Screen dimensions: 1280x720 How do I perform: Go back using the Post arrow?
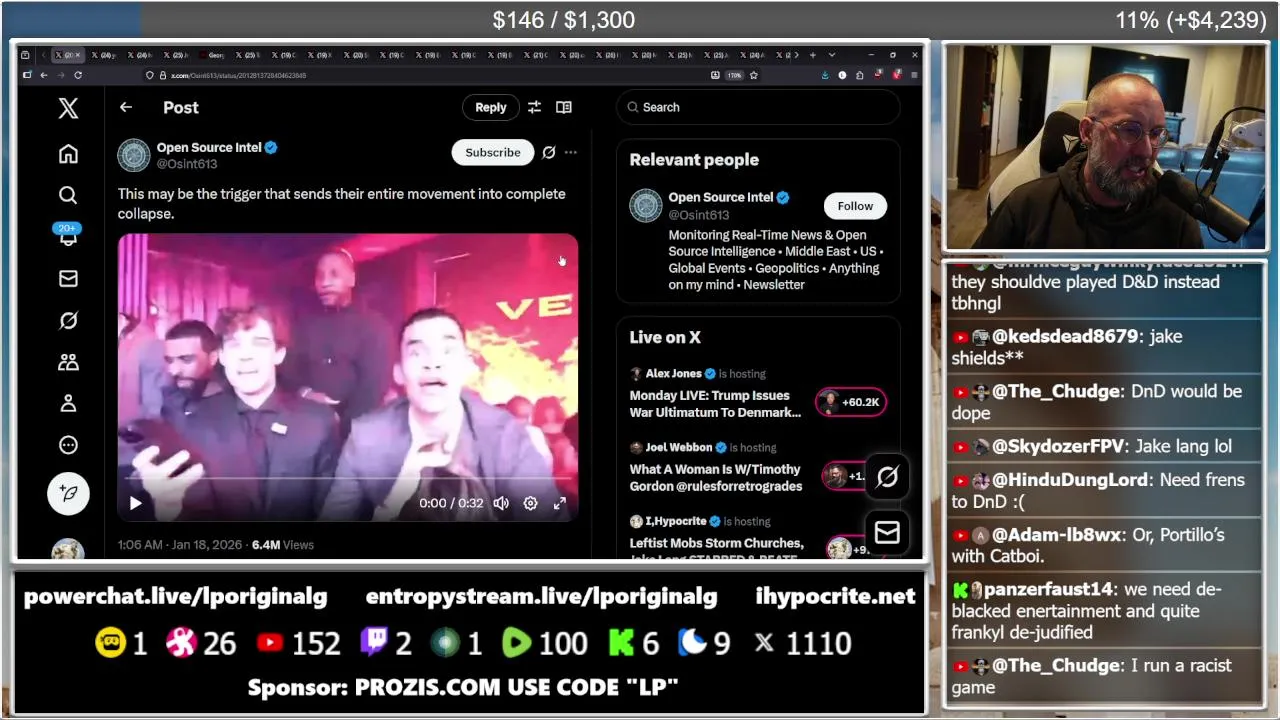pyautogui.click(x=126, y=107)
